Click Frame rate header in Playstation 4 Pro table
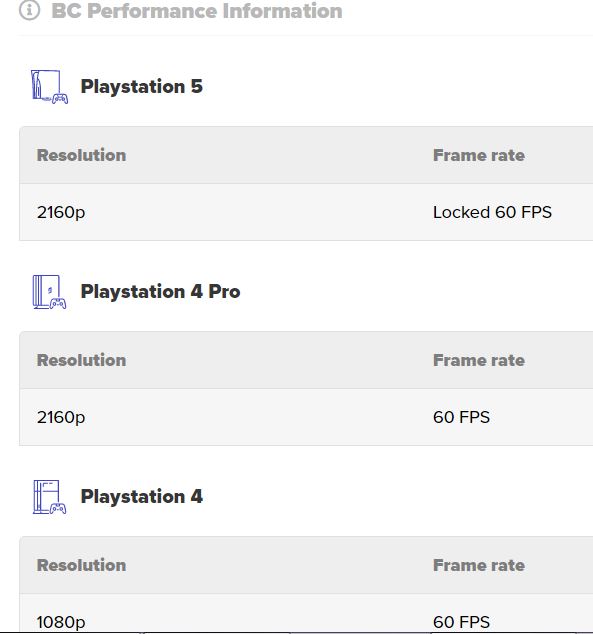593x634 pixels. pos(479,360)
